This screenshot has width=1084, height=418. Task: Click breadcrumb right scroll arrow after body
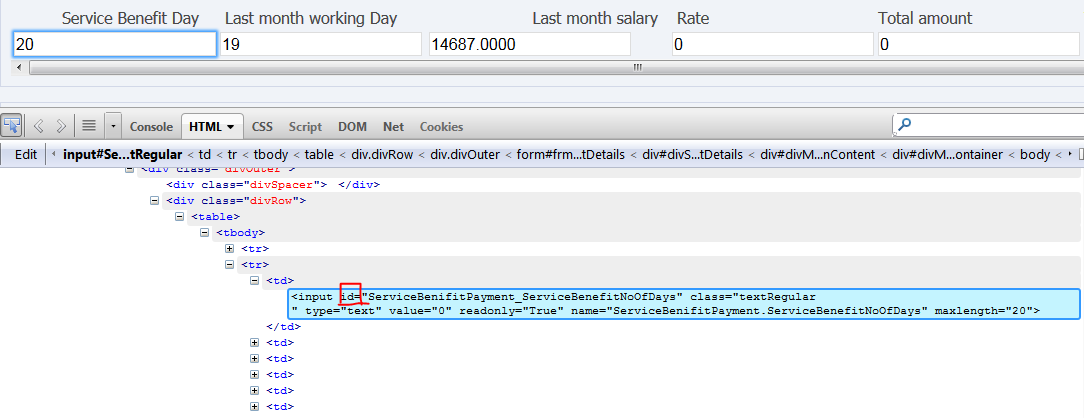pos(1071,155)
